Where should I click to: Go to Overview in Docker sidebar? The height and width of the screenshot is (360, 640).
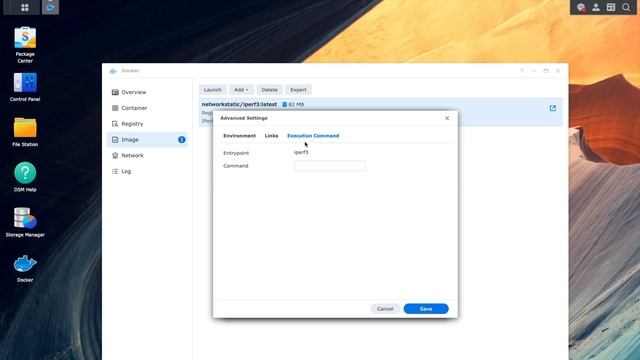(147, 92)
